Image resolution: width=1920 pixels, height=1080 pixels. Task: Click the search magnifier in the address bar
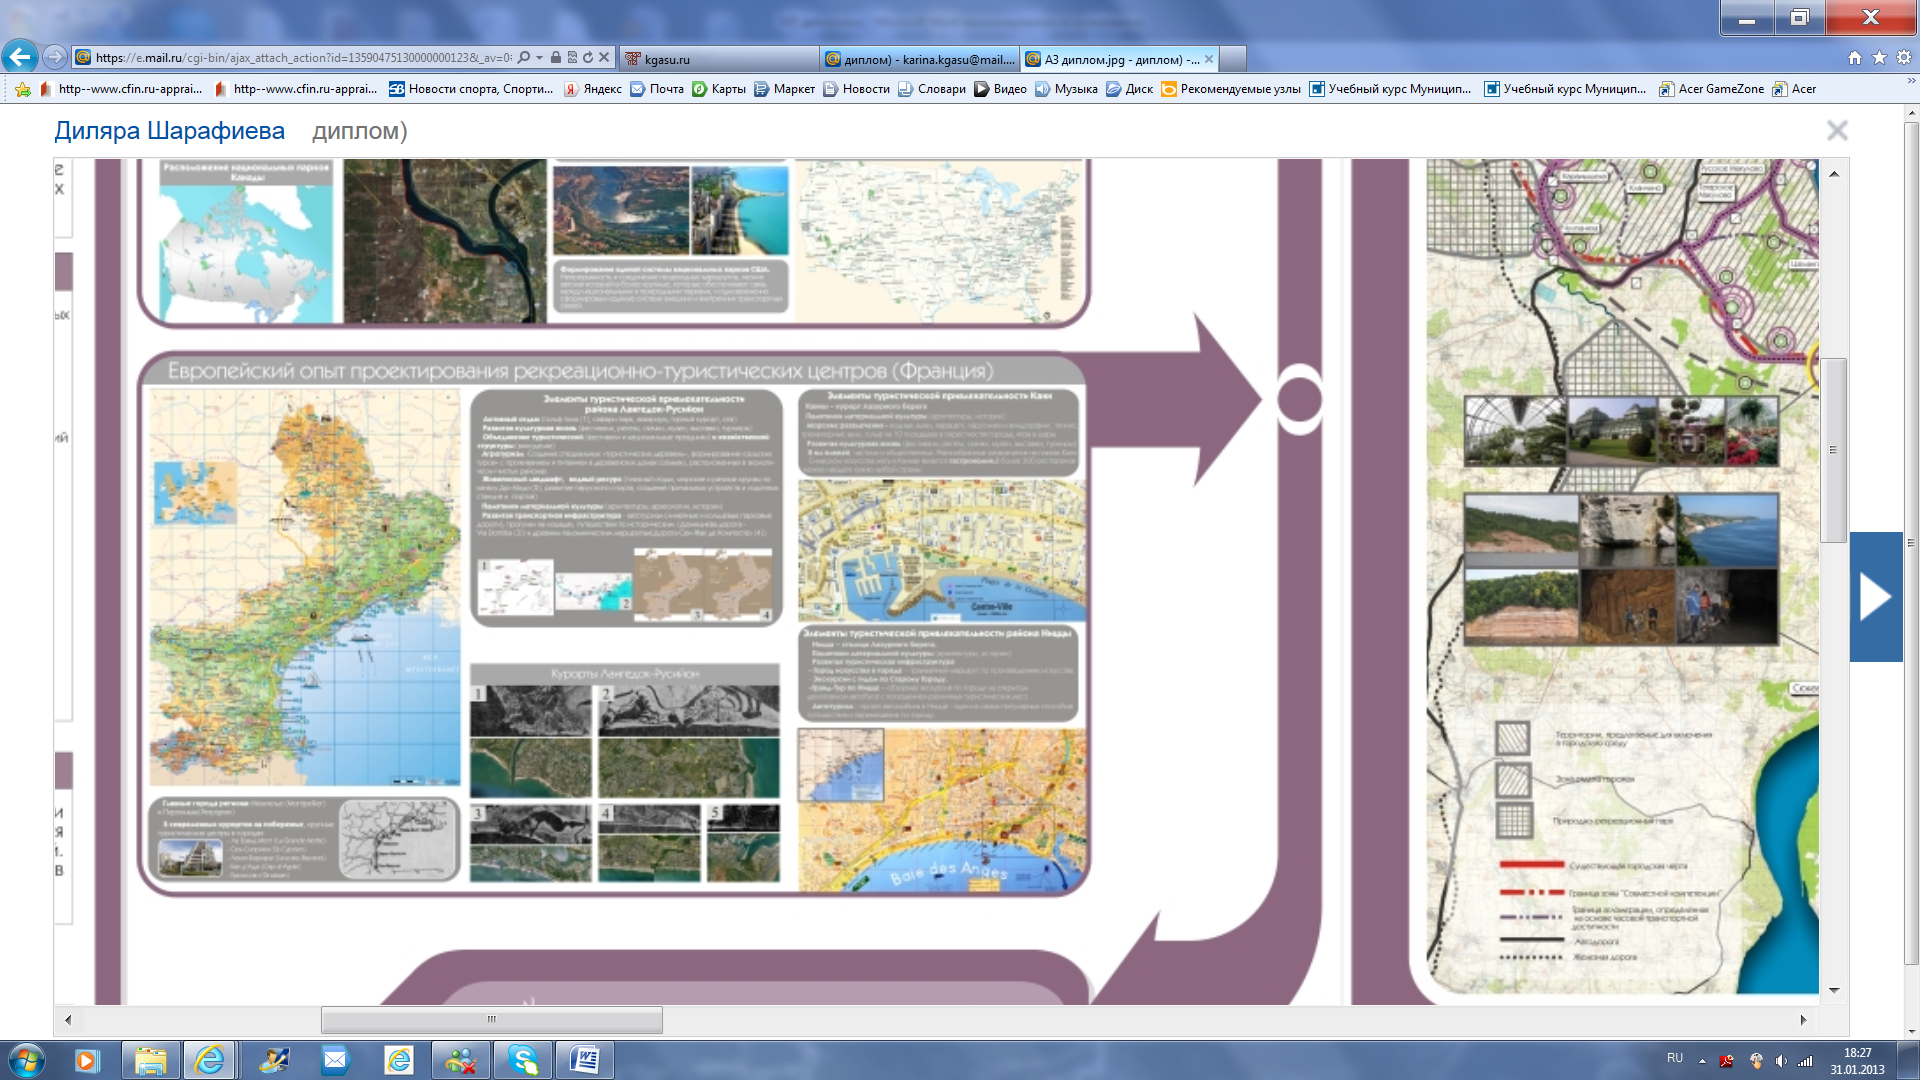524,58
